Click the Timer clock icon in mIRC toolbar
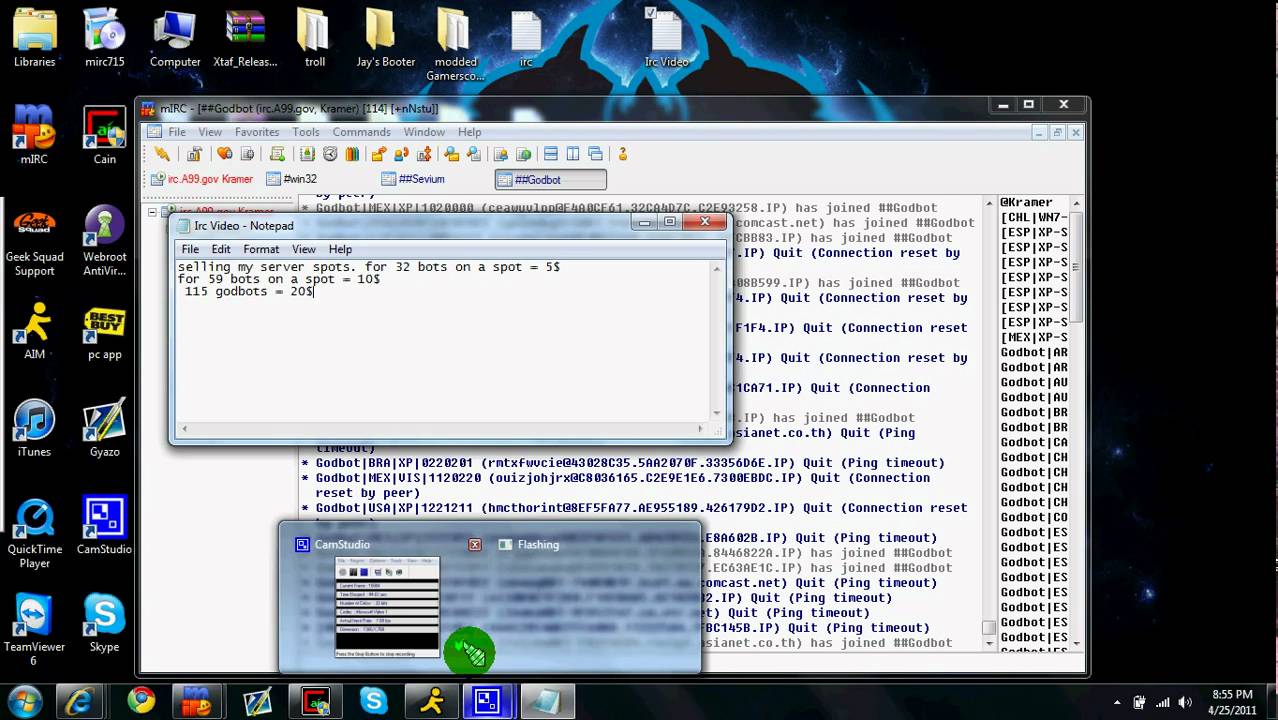 pyautogui.click(x=330, y=154)
